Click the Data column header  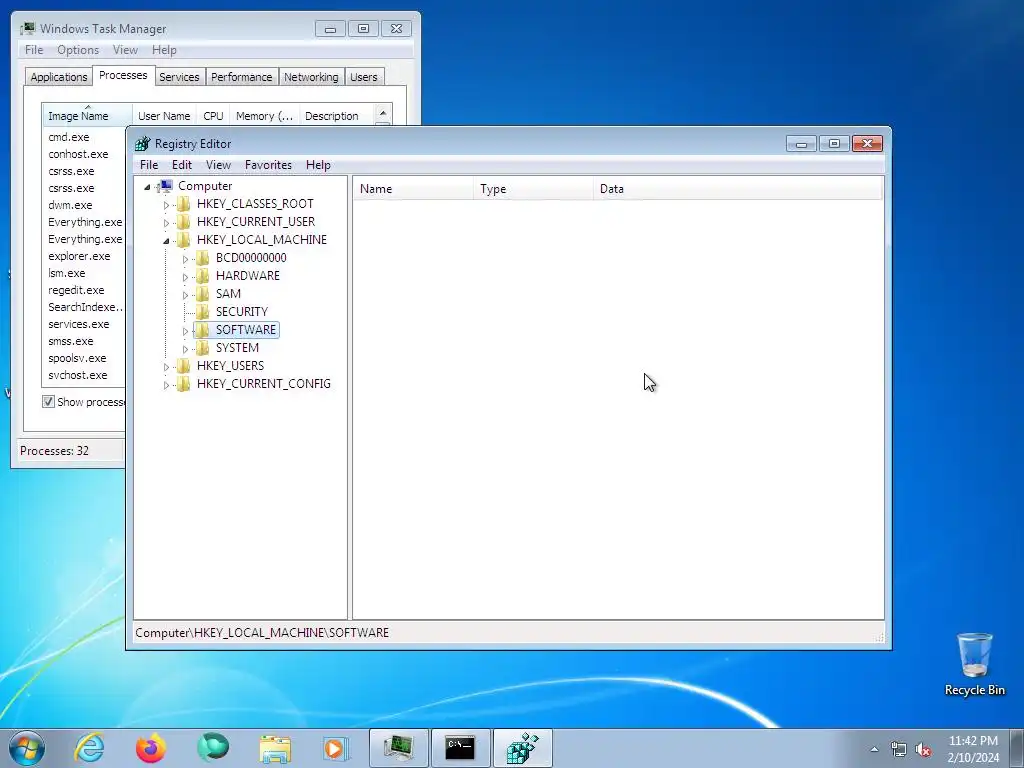[738, 189]
